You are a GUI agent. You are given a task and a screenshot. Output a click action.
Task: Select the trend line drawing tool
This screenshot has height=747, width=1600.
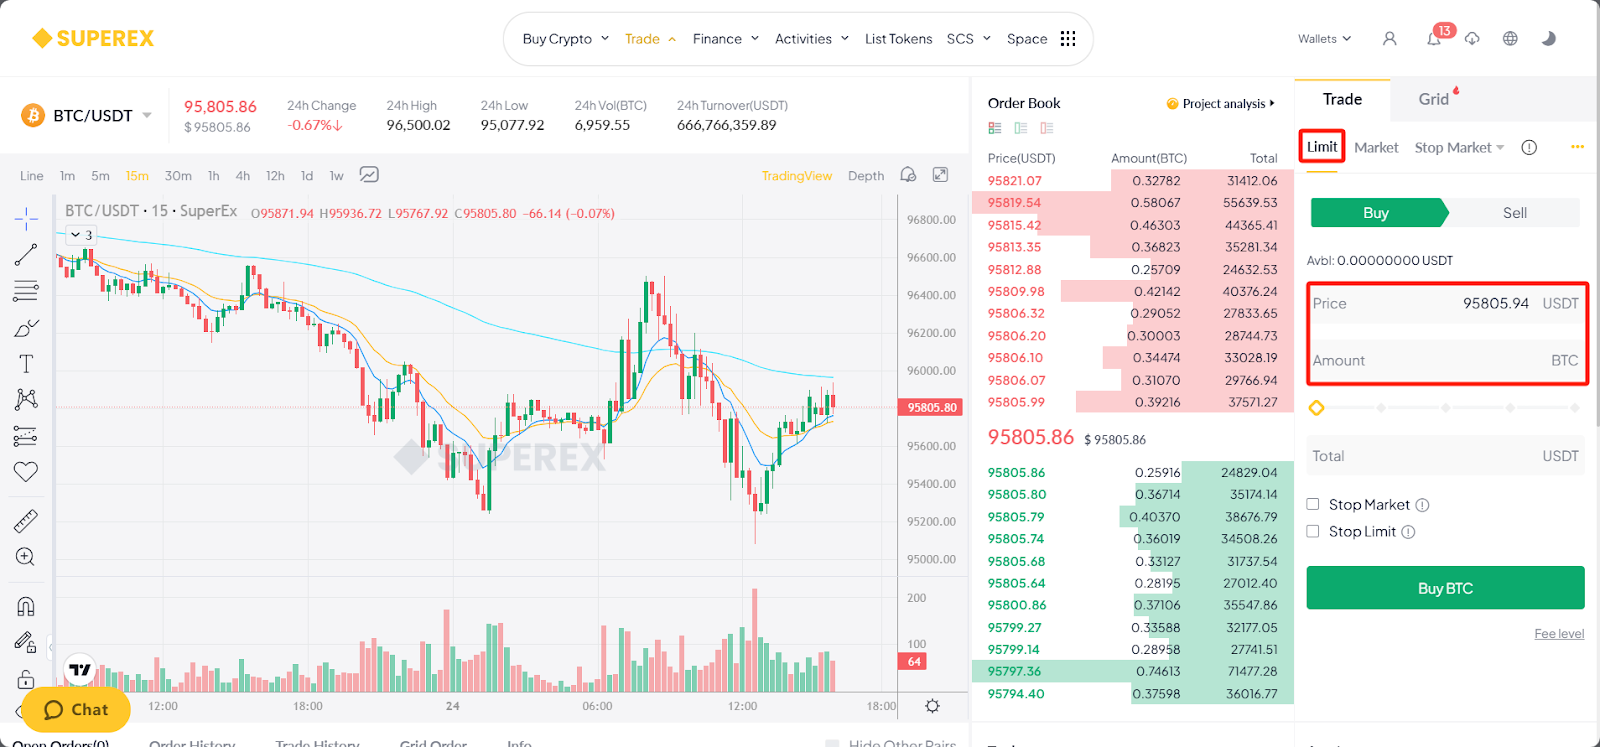click(x=26, y=254)
